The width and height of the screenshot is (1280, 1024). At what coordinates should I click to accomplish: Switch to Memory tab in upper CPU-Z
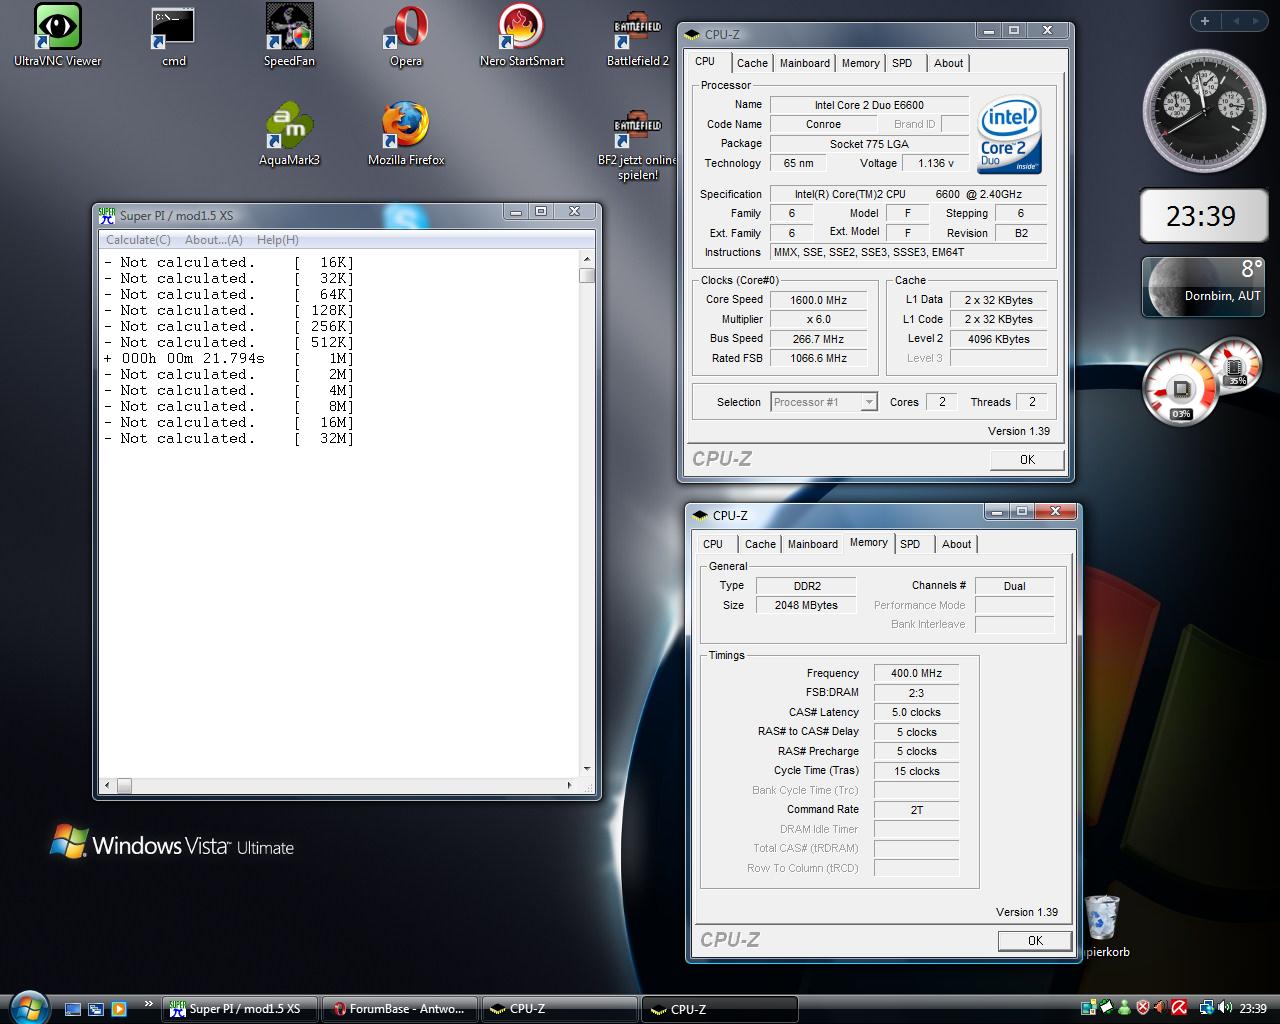pyautogui.click(x=860, y=63)
